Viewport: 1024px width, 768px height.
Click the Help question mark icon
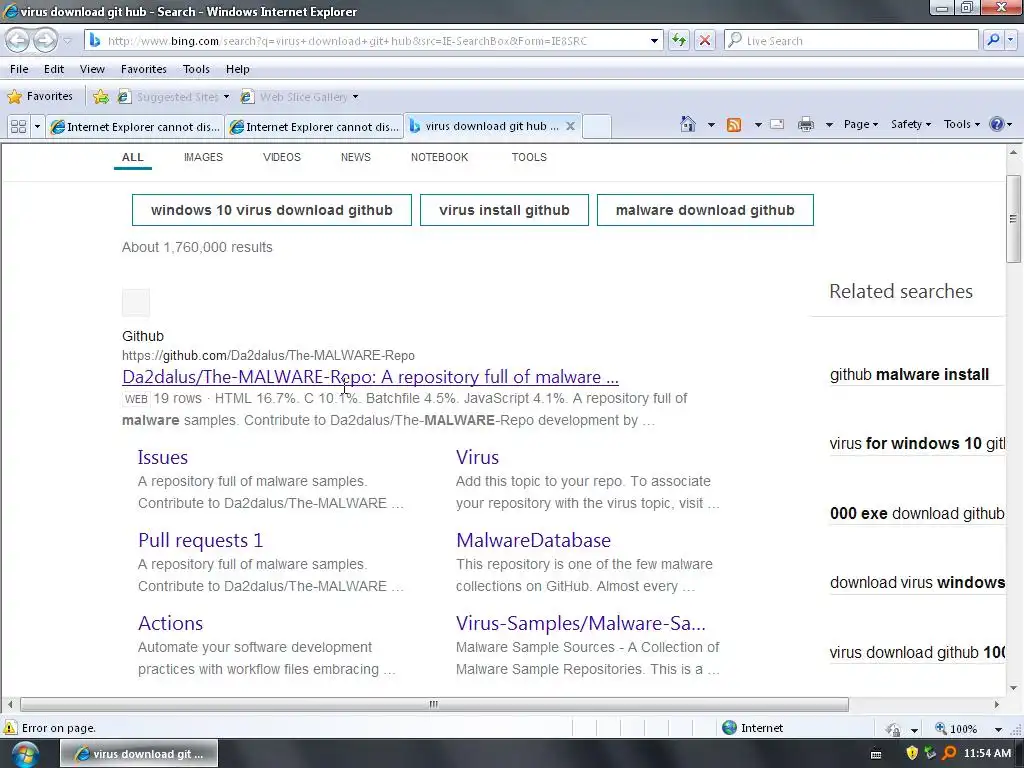point(997,124)
